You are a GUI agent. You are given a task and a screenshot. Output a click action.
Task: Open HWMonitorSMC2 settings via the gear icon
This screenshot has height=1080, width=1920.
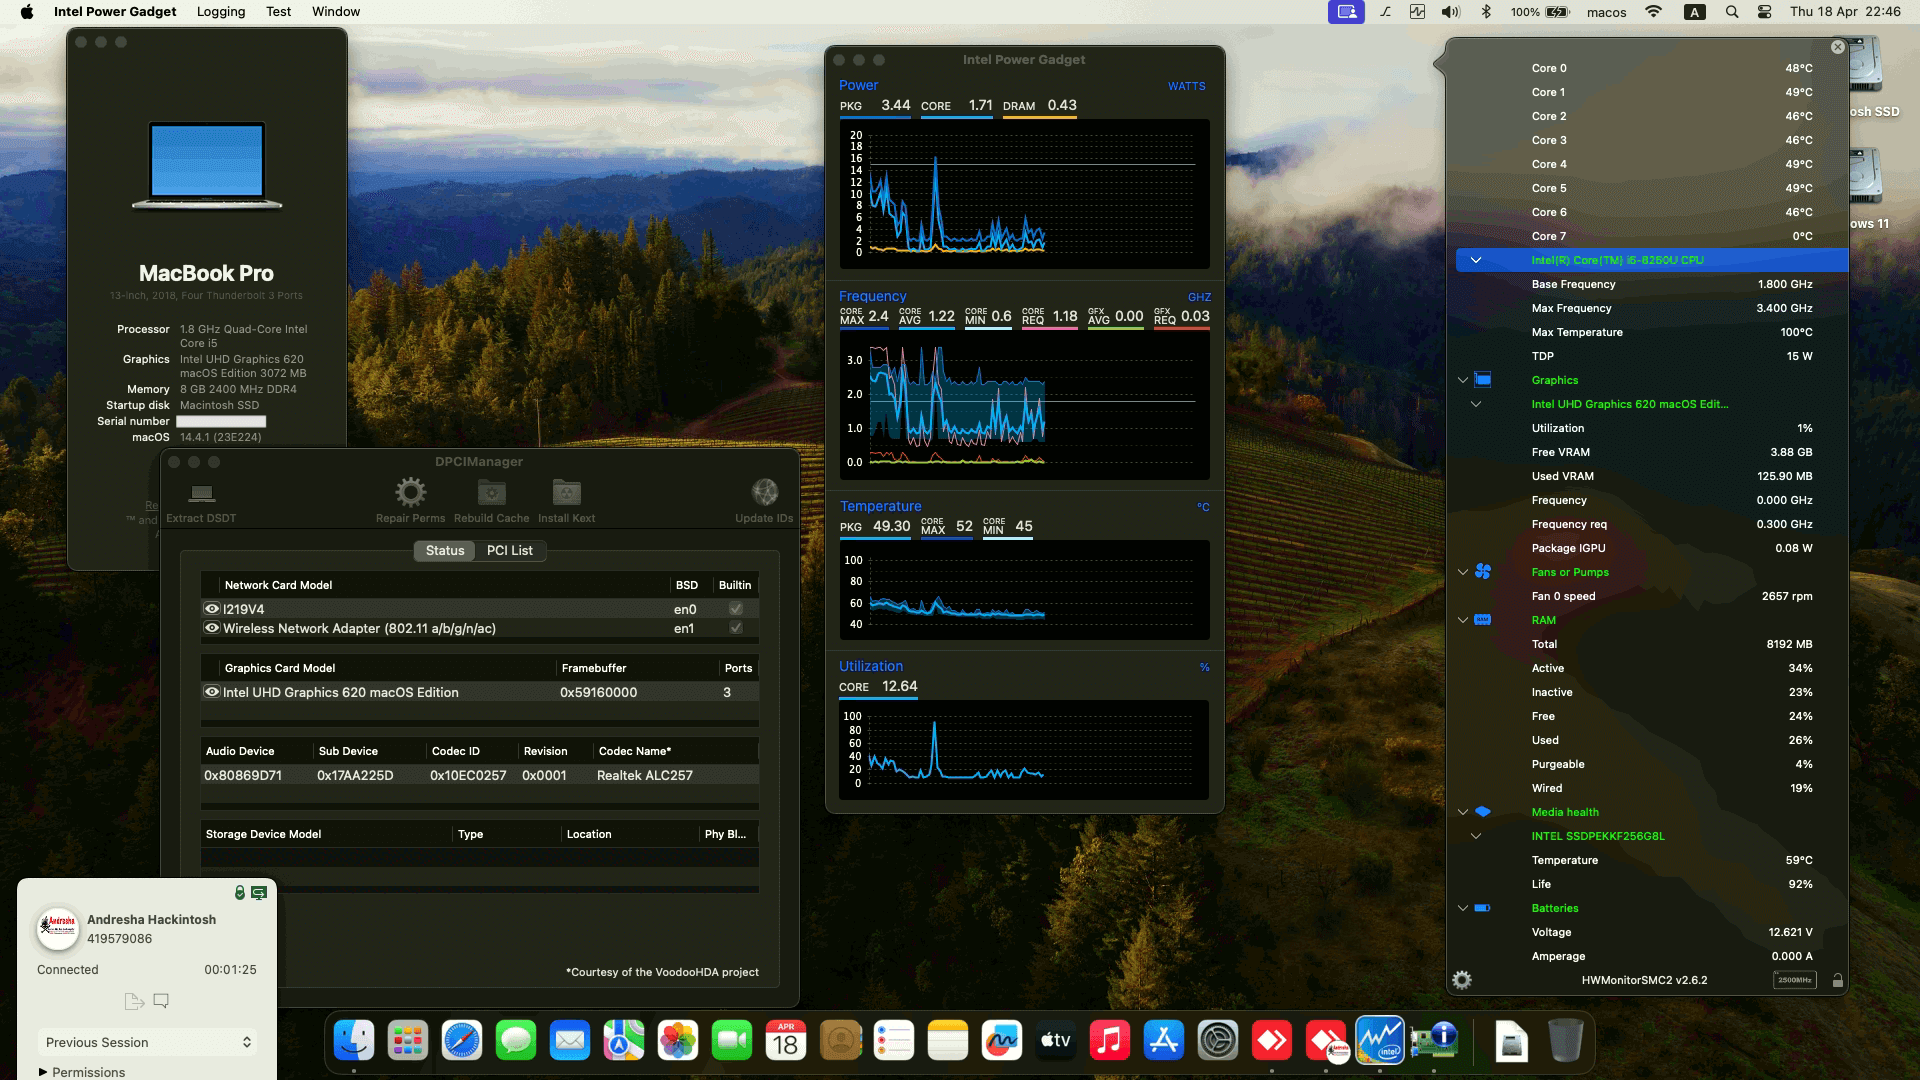pos(1463,980)
